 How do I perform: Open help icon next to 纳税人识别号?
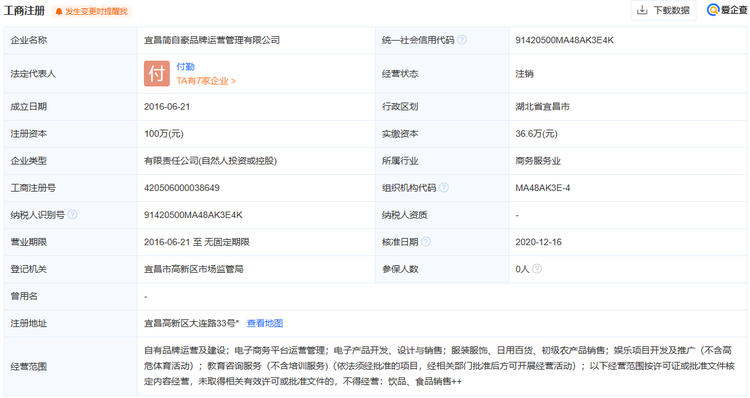[x=72, y=215]
